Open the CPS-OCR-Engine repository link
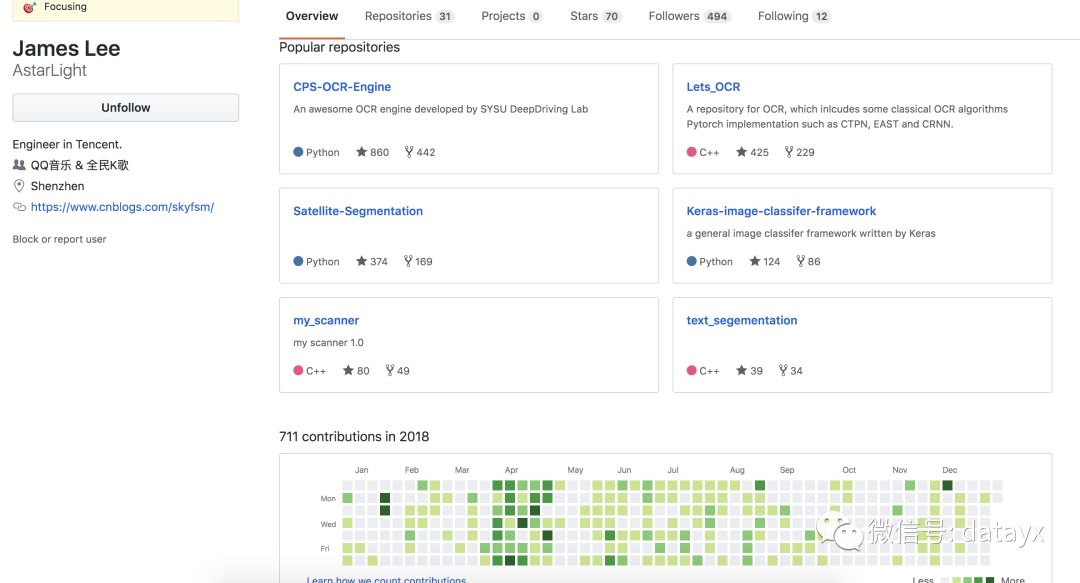Image resolution: width=1080 pixels, height=583 pixels. click(x=342, y=87)
